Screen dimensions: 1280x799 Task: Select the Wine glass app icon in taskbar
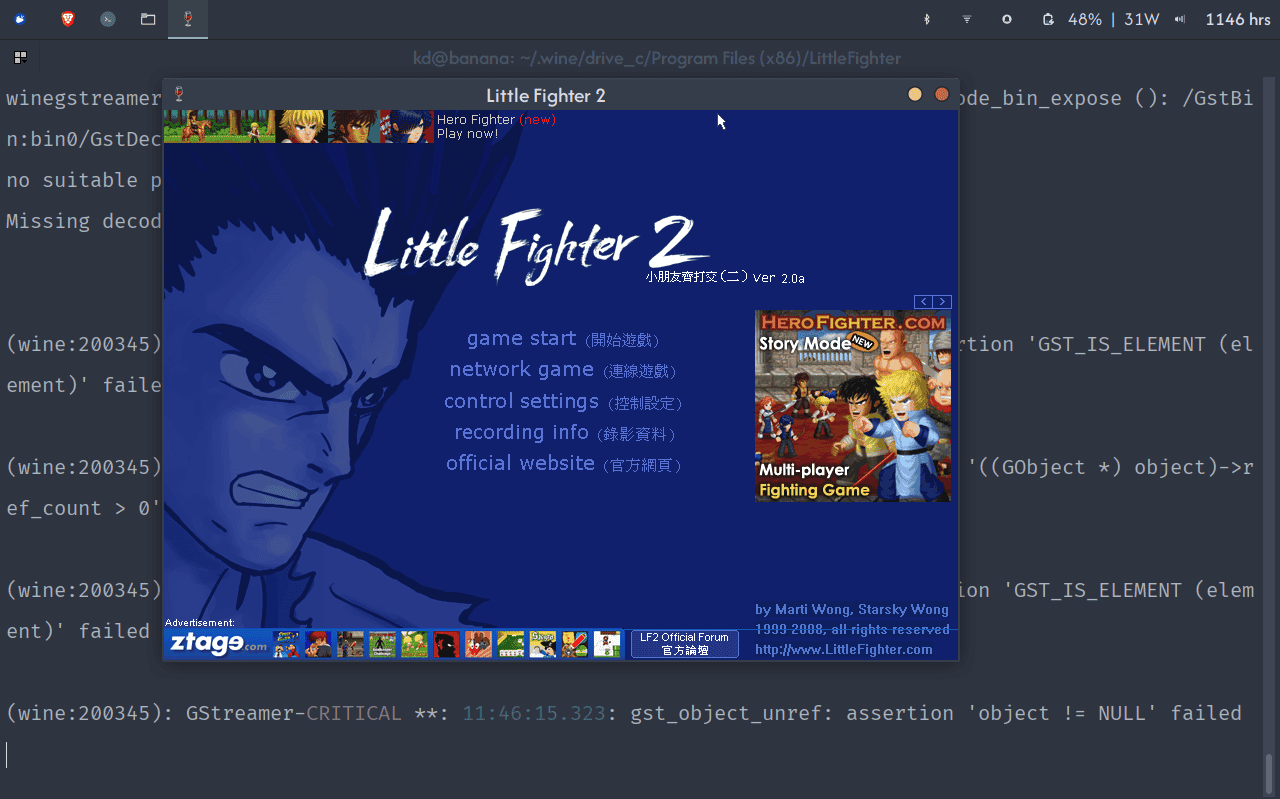(x=188, y=19)
